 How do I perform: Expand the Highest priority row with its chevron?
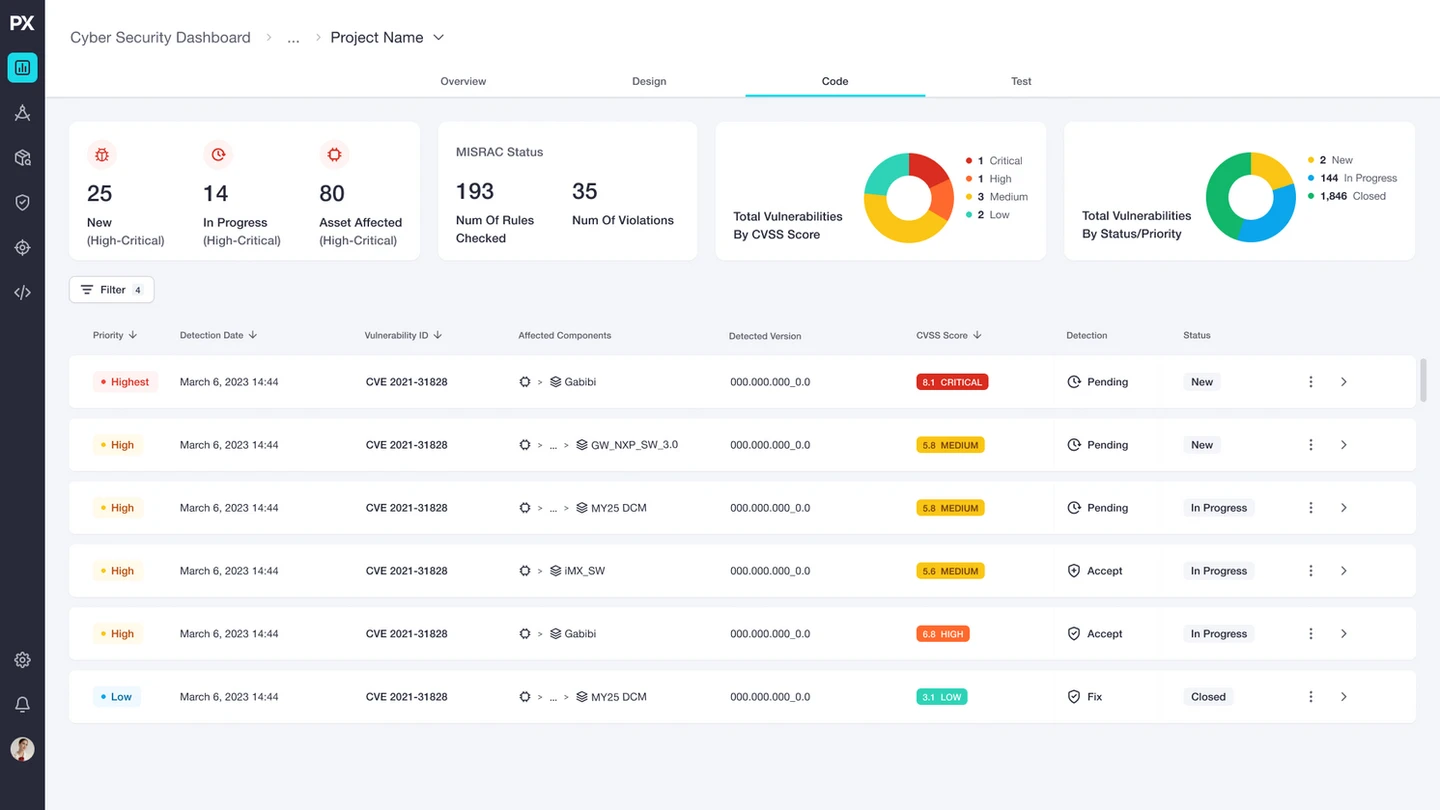coord(1344,382)
